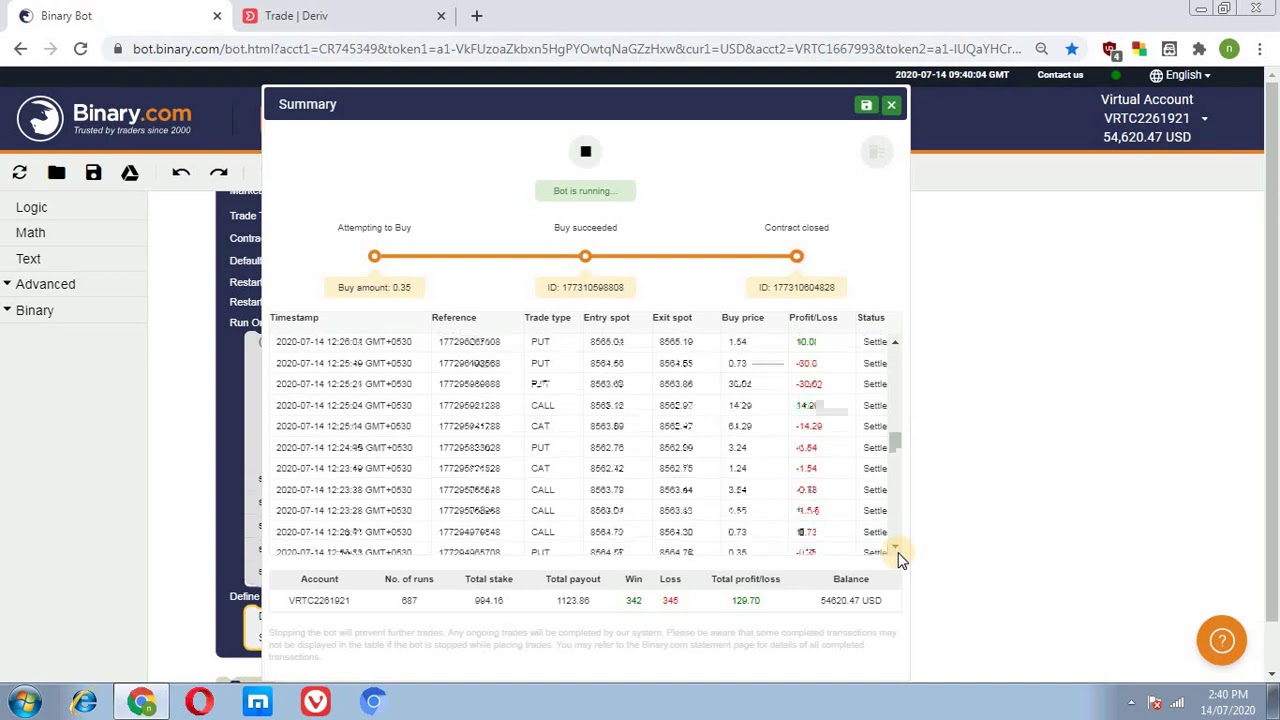Open the English language dropdown

point(1180,75)
